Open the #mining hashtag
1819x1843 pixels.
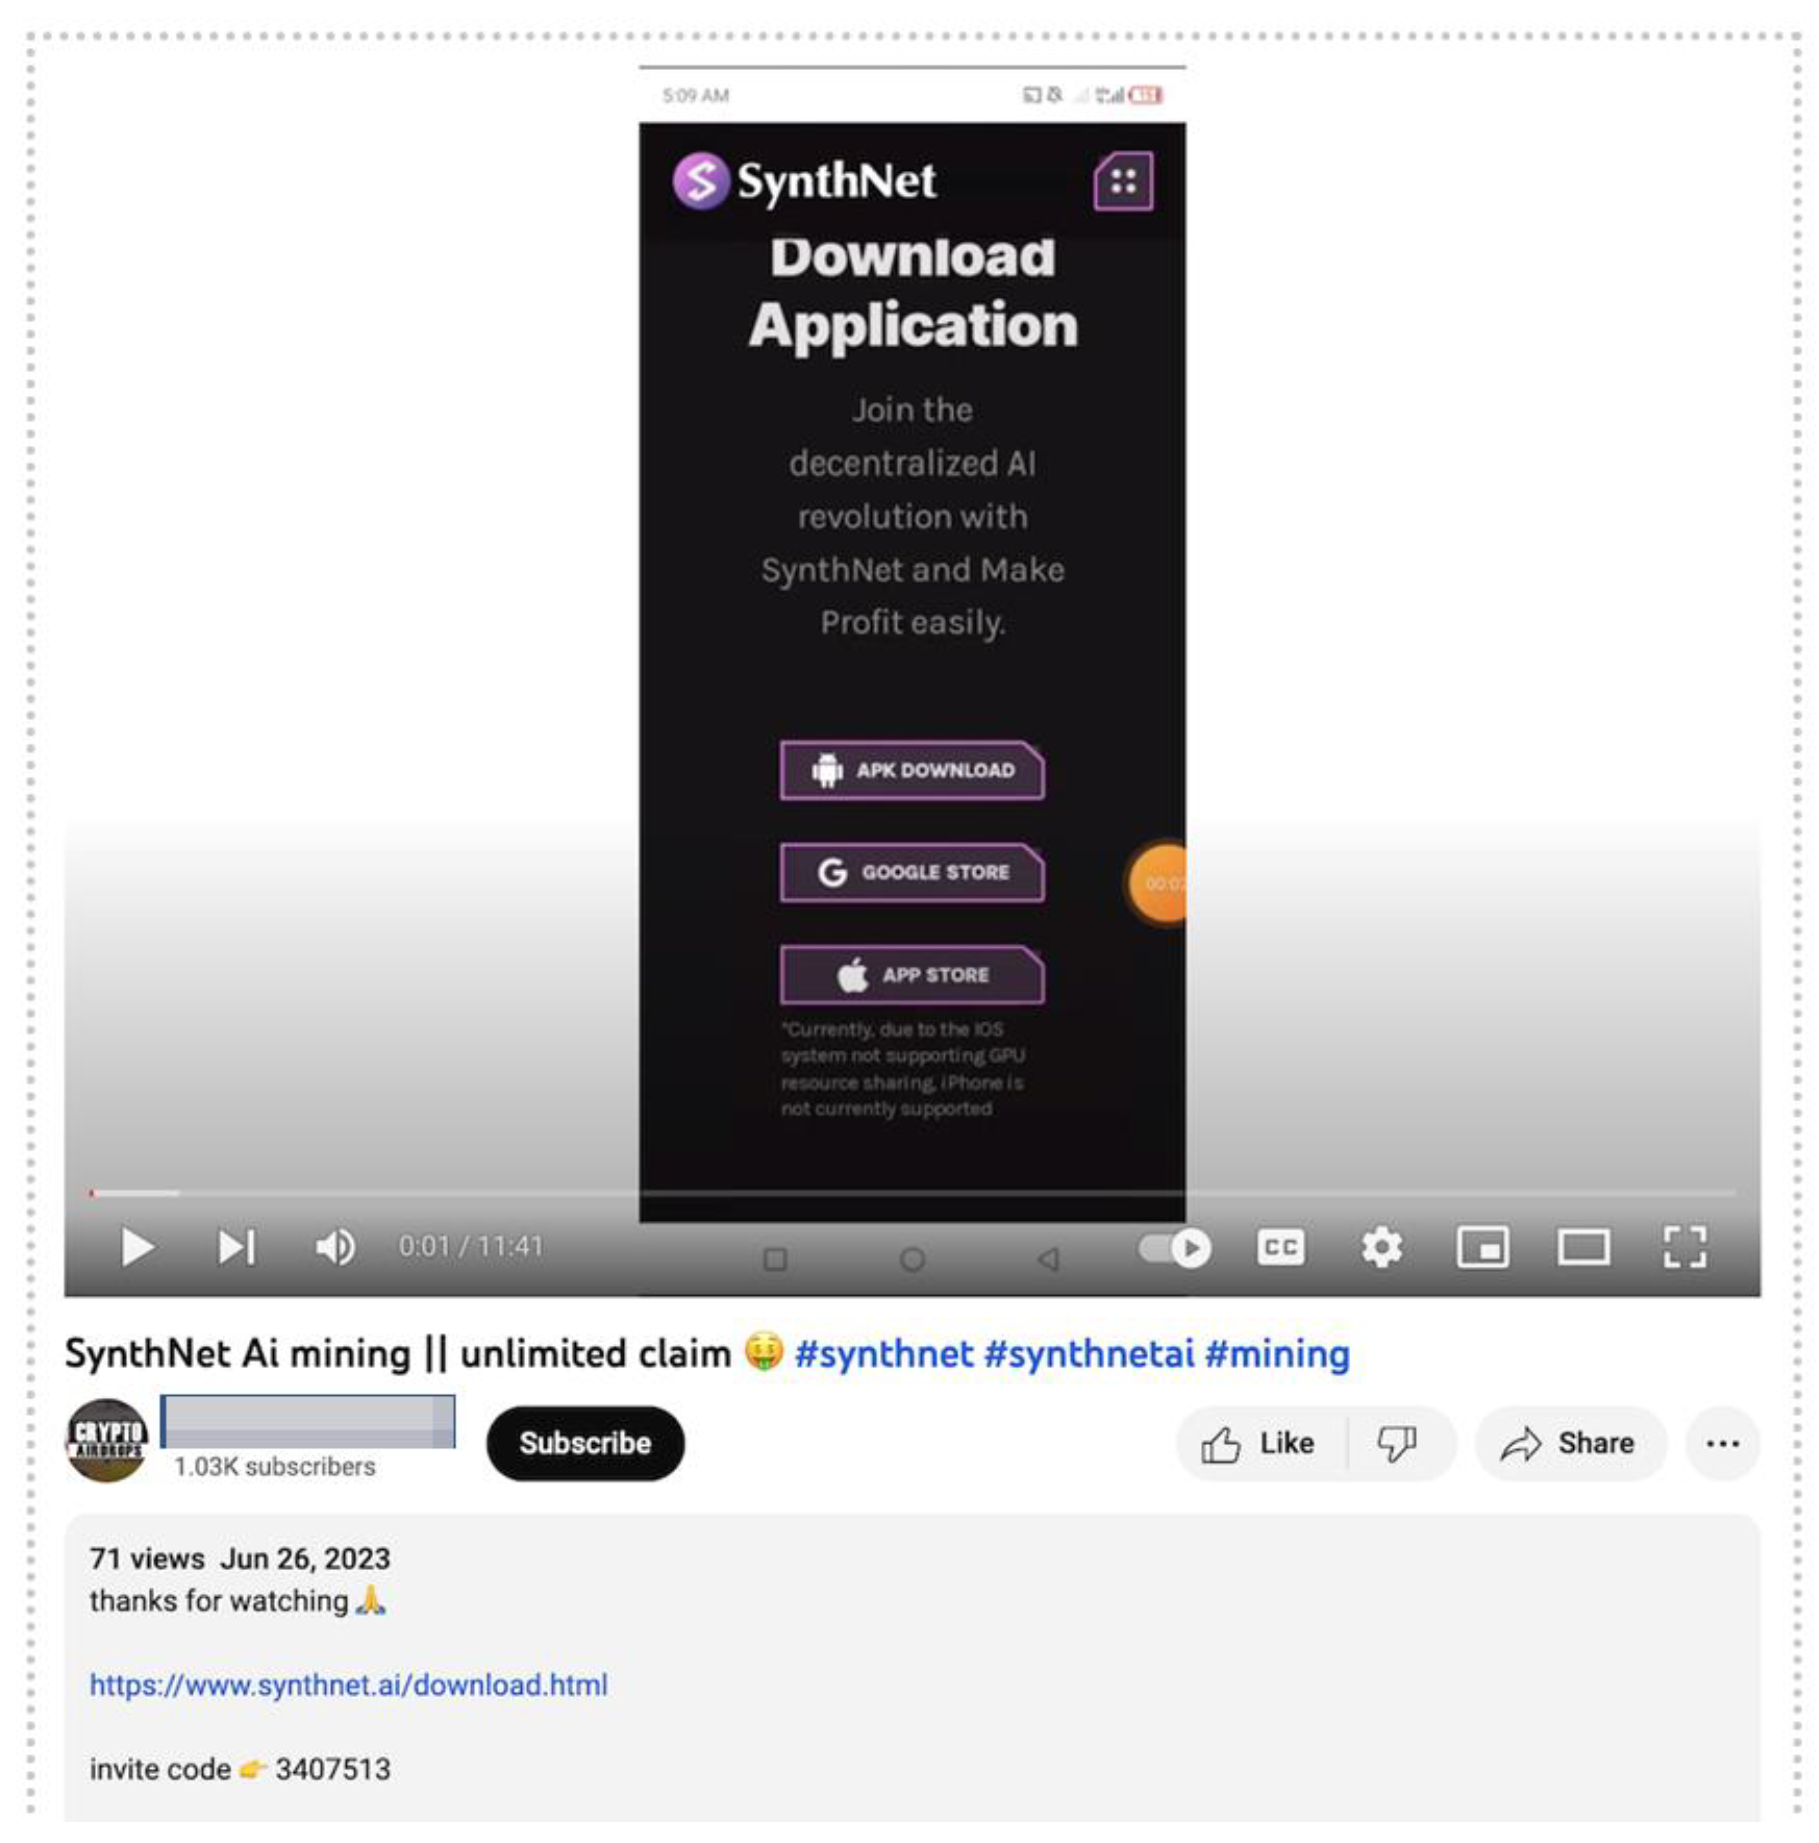[1277, 1354]
